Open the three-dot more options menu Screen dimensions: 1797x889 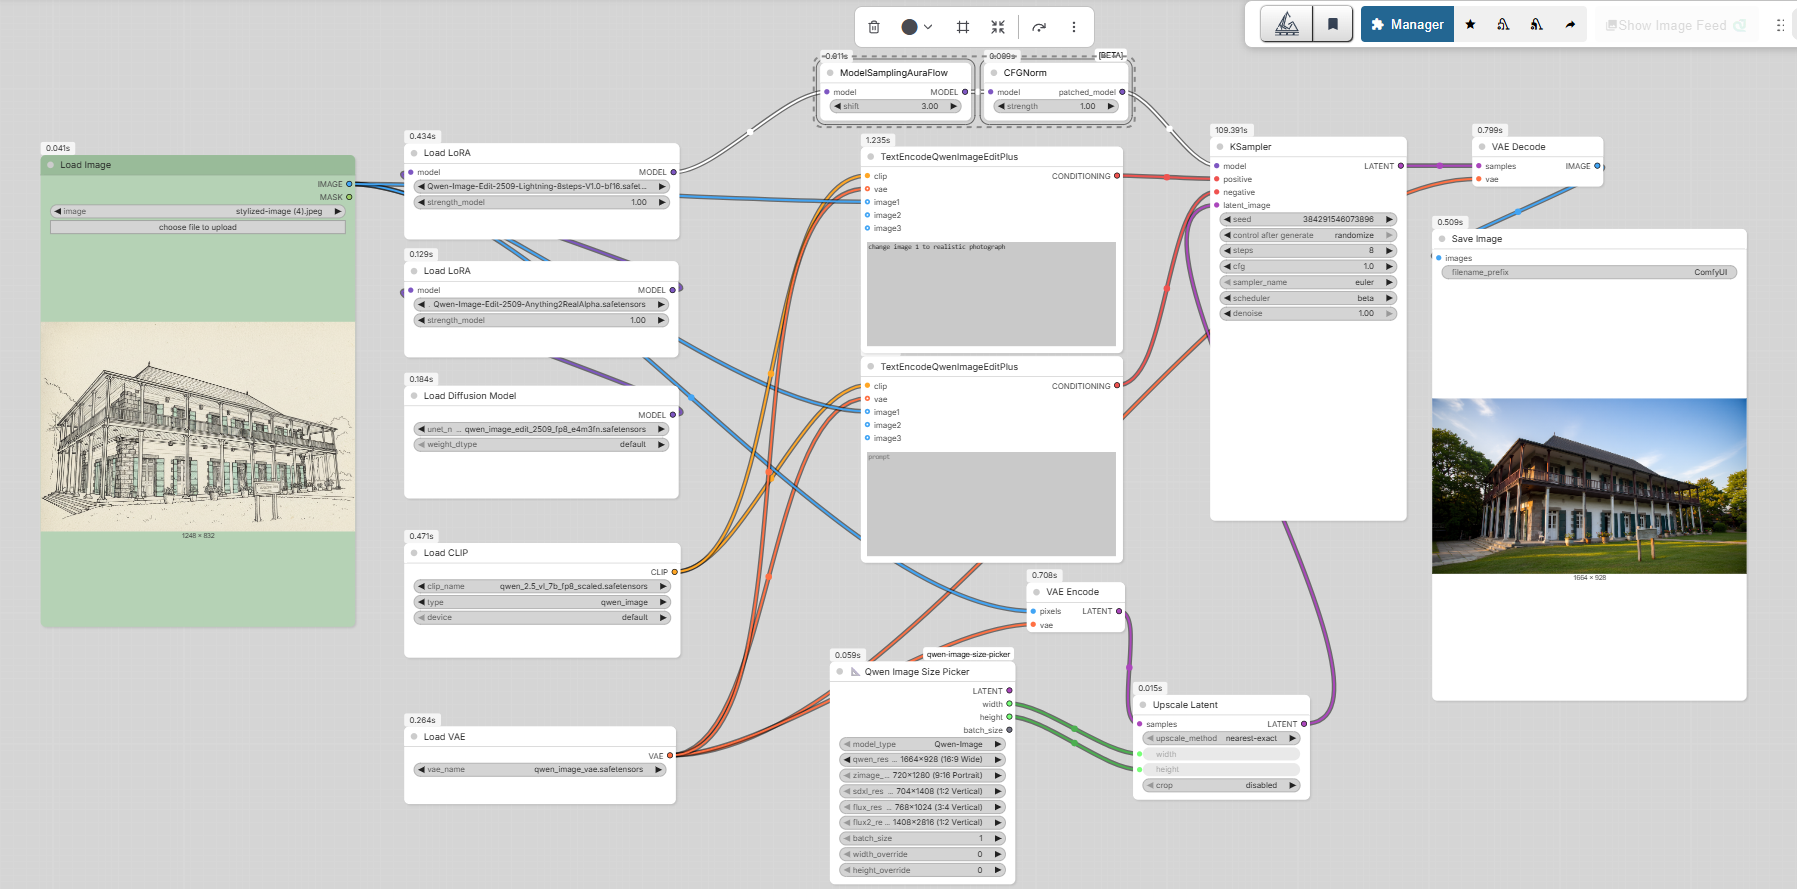pyautogui.click(x=1074, y=27)
